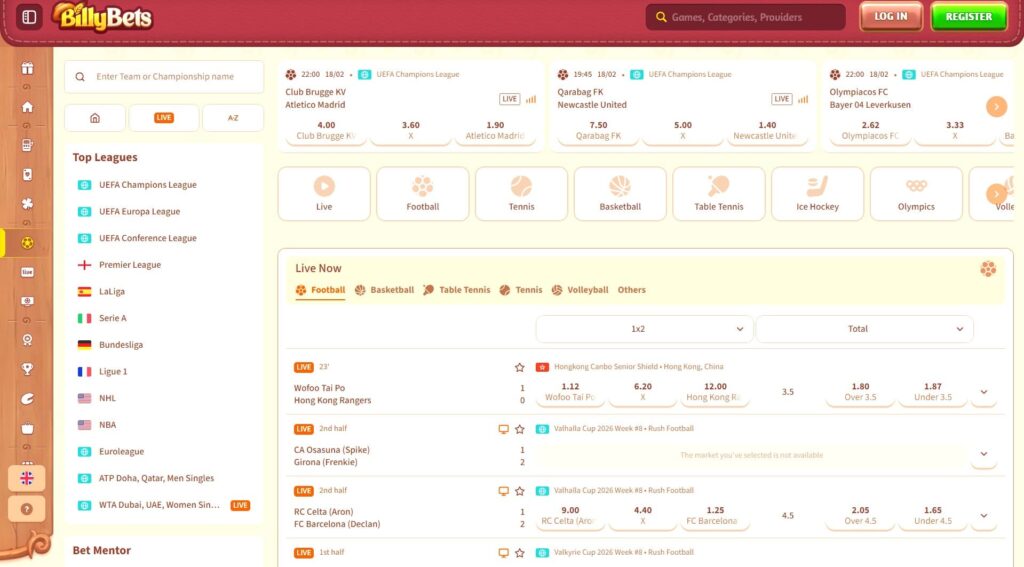Viewport: 1024px width, 567px height.
Task: Open the 1x2 market dropdown
Action: pyautogui.click(x=644, y=329)
